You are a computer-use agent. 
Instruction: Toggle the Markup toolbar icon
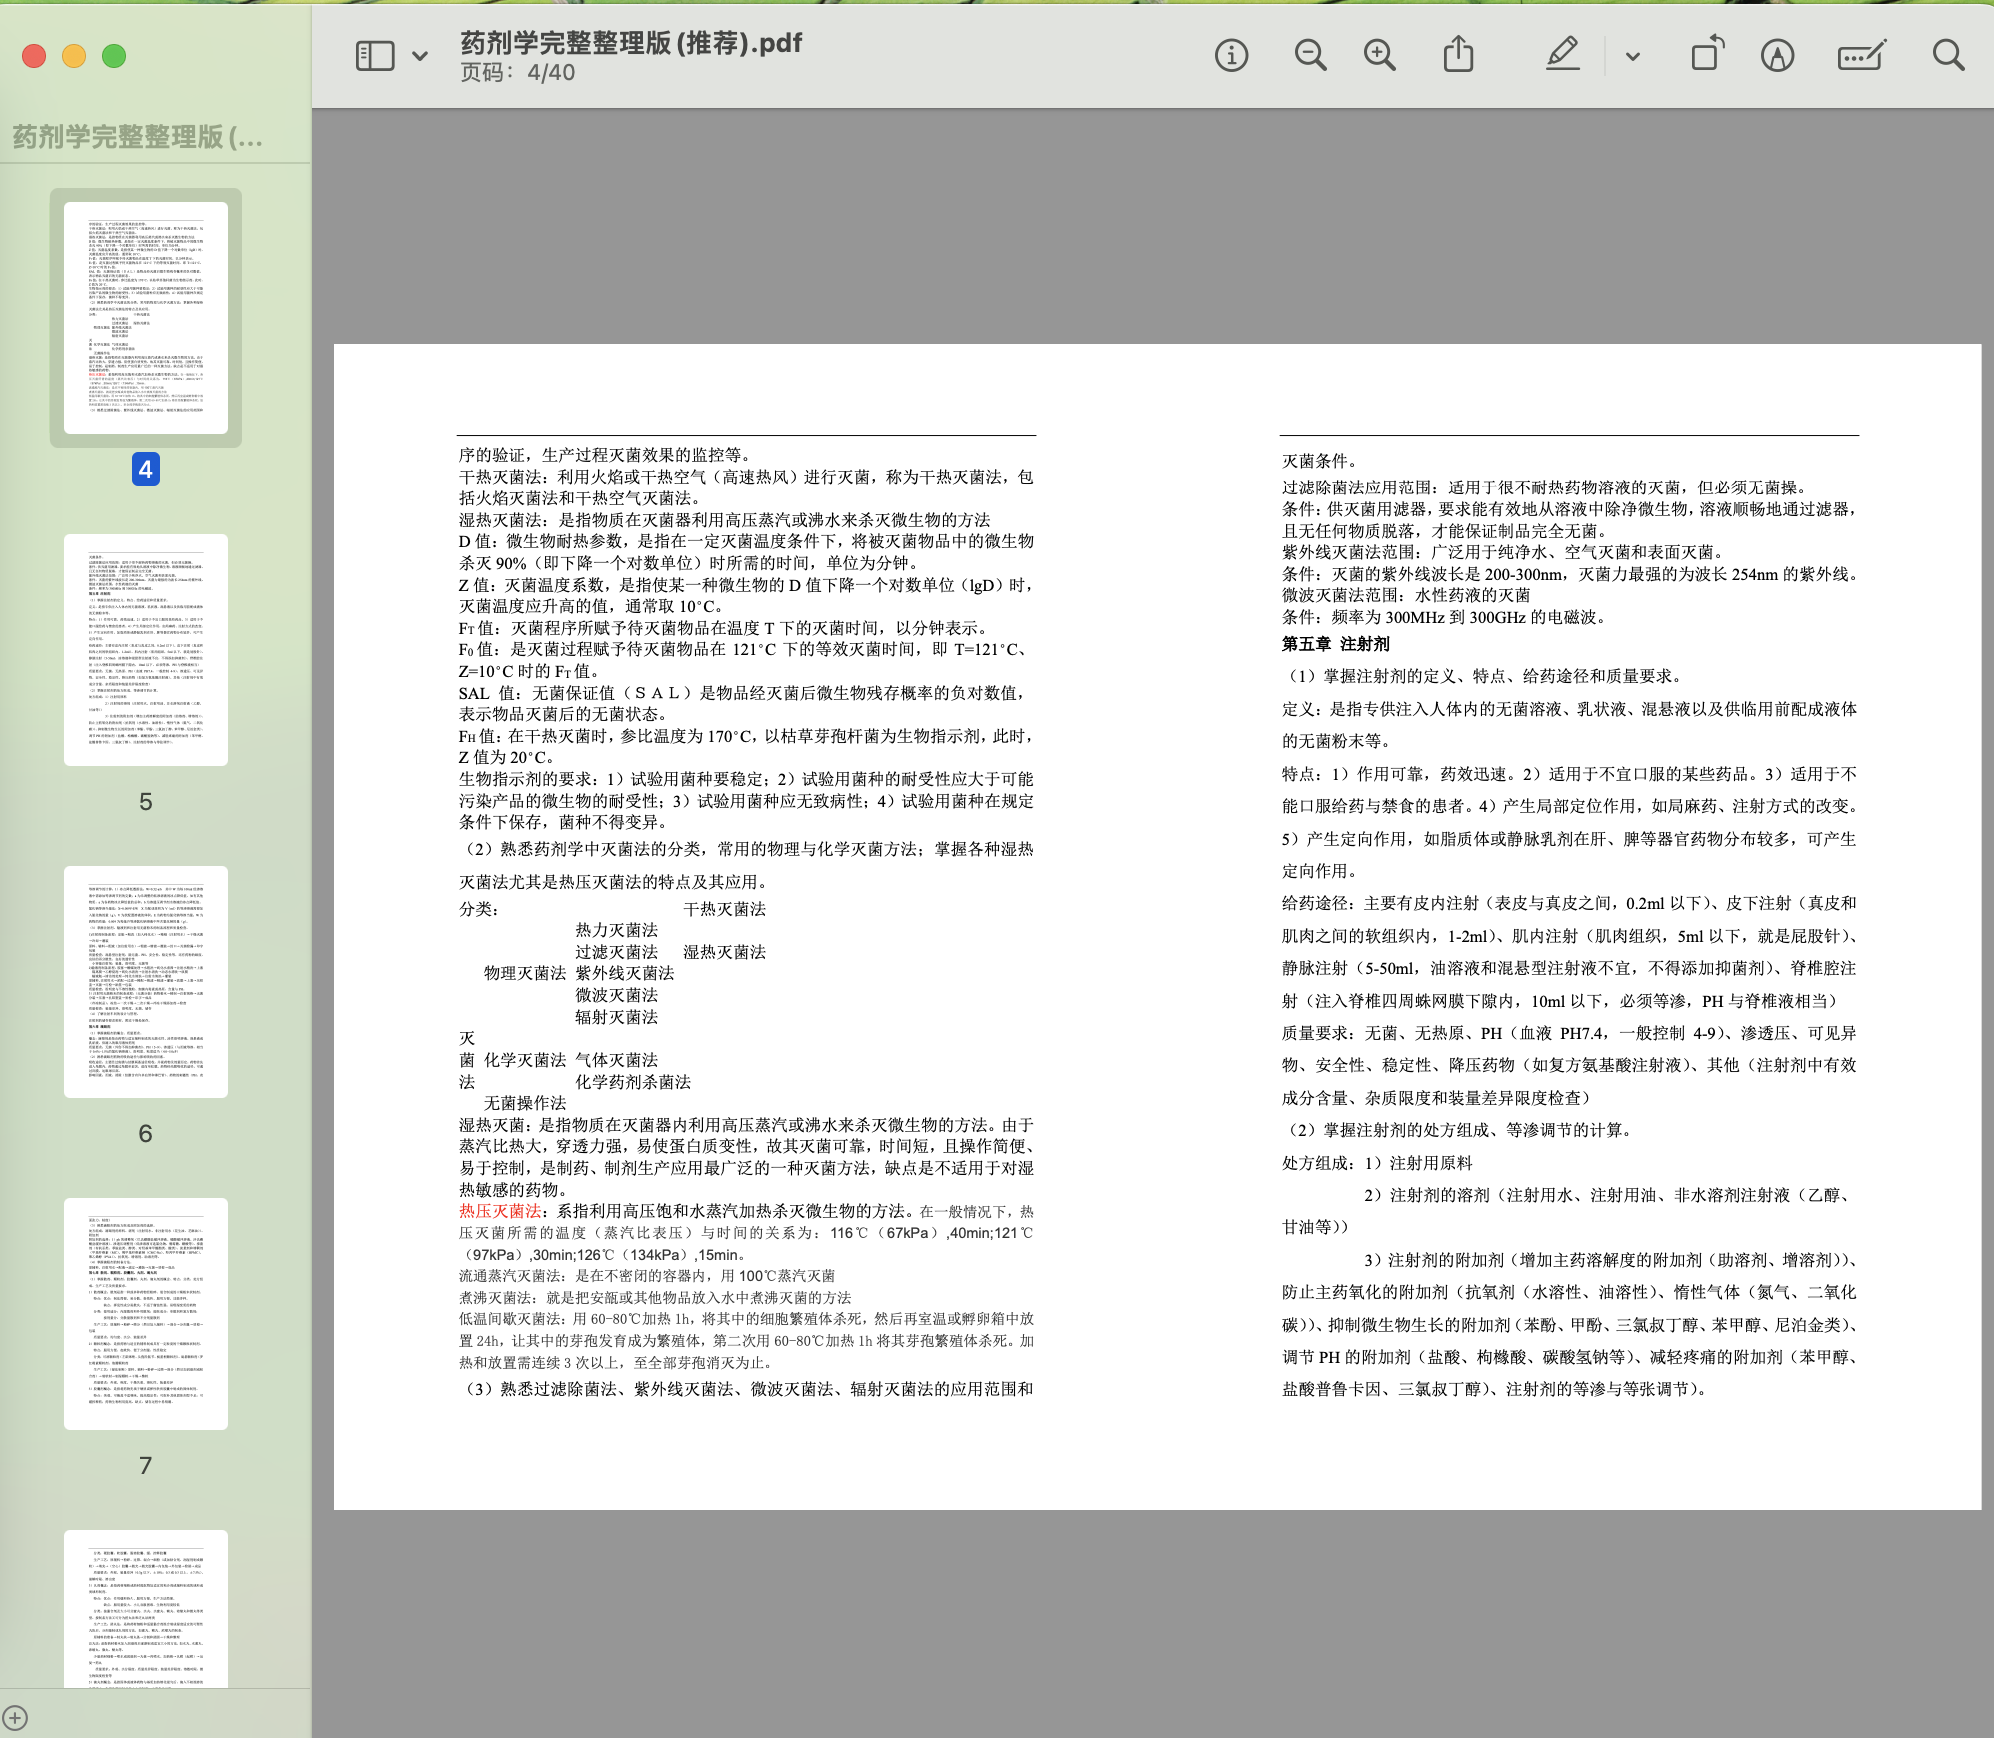[1777, 55]
